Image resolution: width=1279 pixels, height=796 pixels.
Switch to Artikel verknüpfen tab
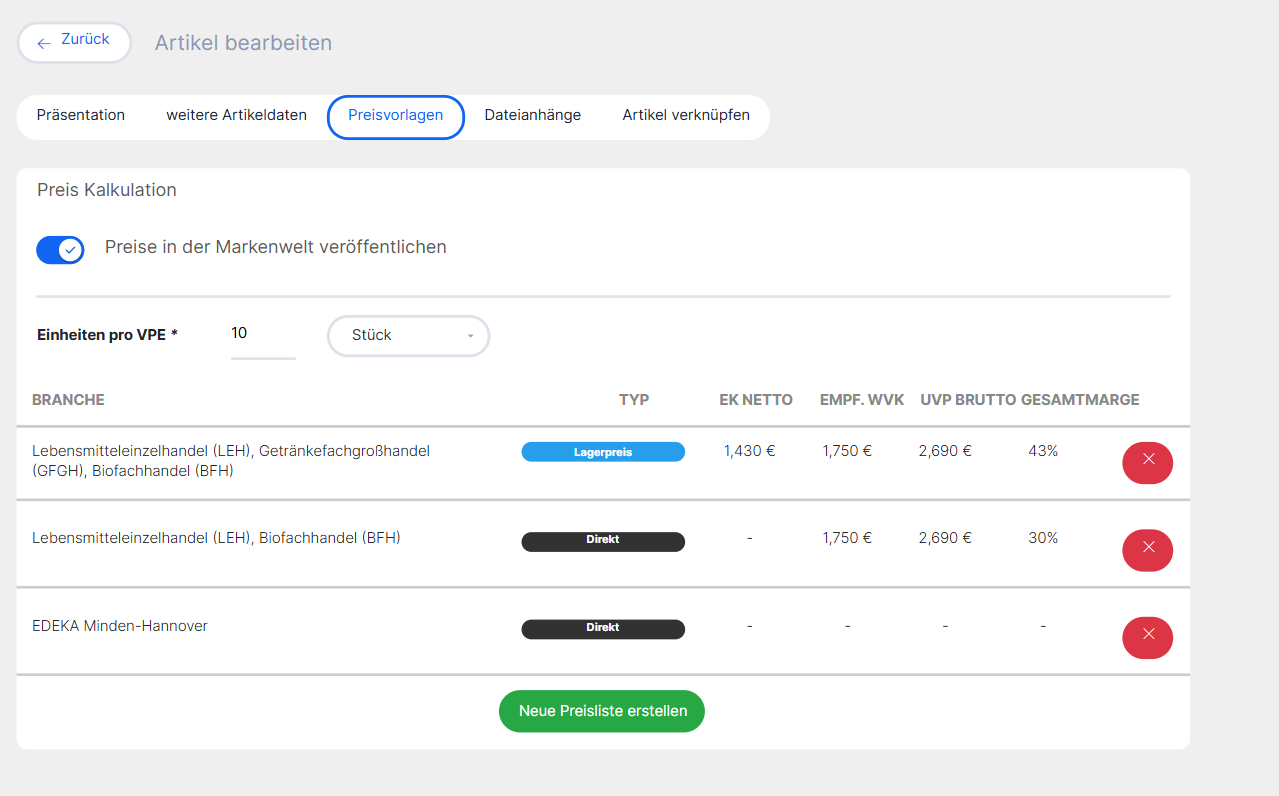(686, 115)
